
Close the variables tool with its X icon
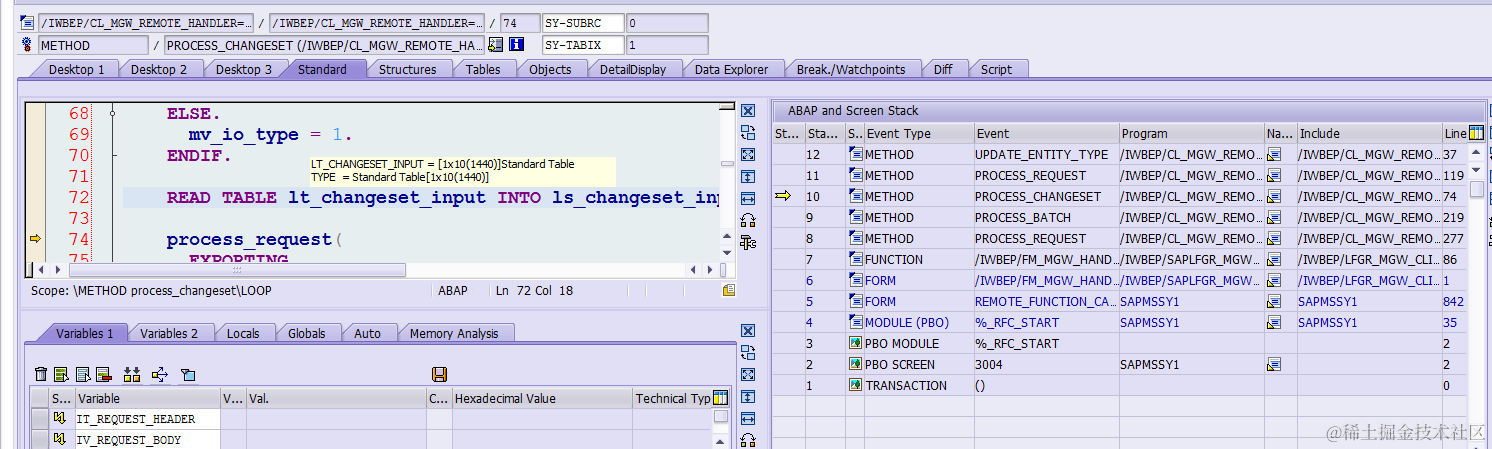pos(747,331)
